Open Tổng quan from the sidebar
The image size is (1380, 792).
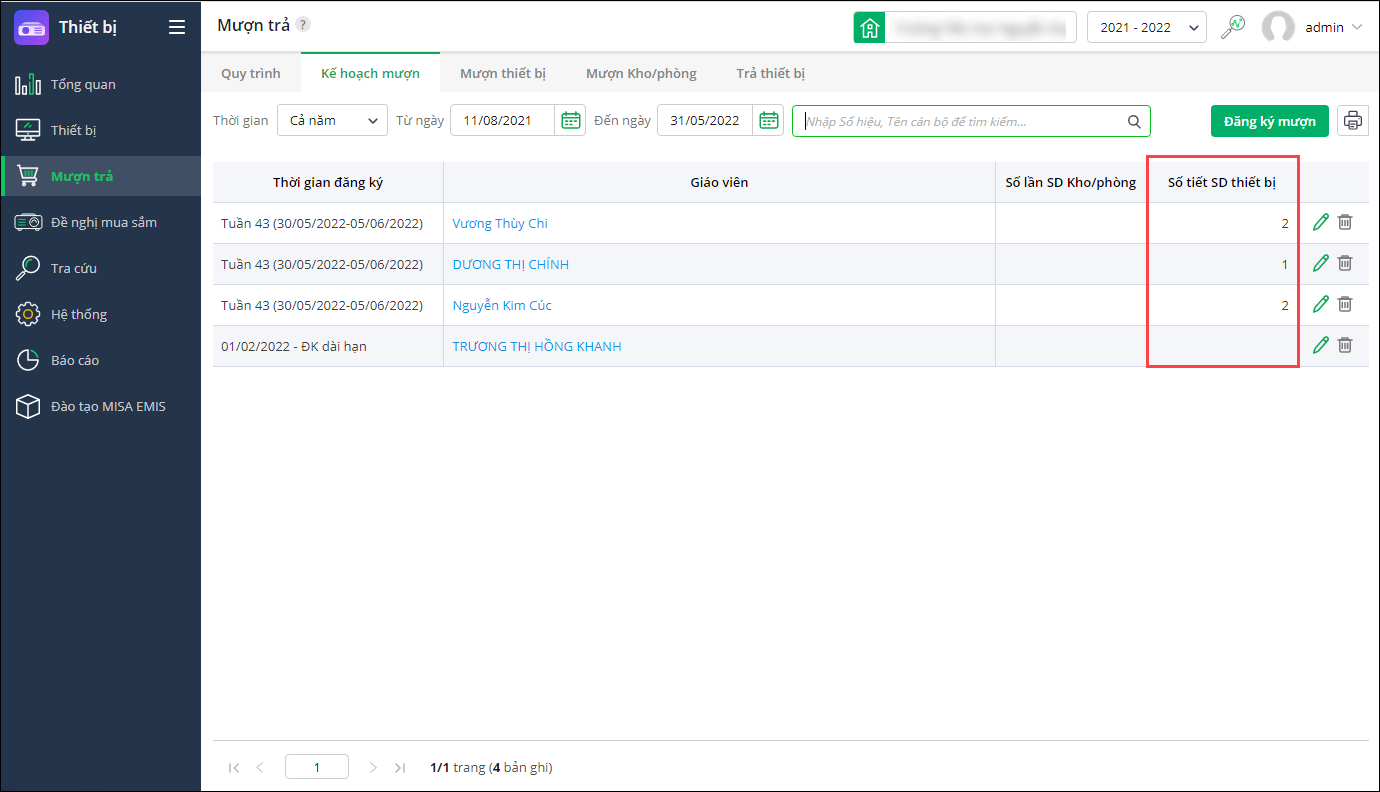point(100,84)
